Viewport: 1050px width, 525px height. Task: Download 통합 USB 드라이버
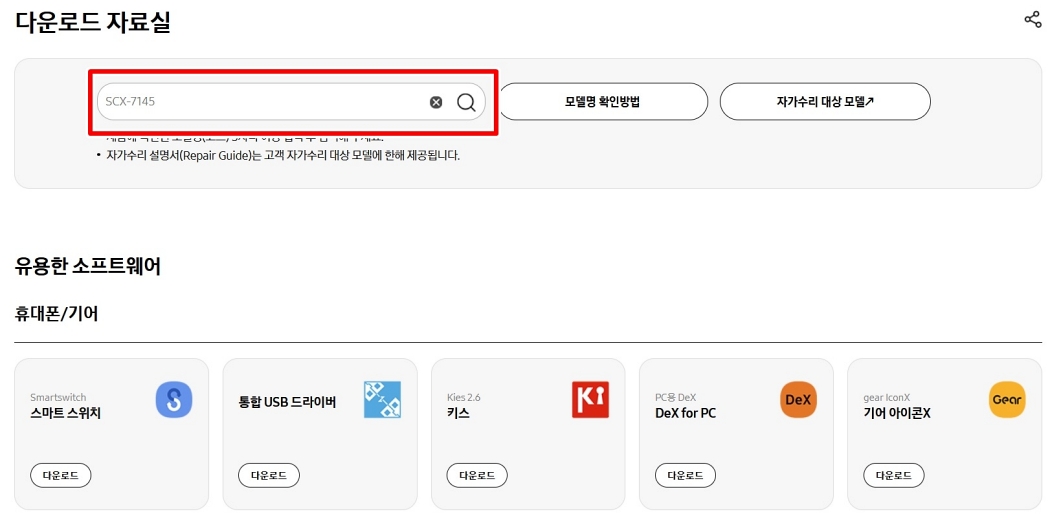(x=269, y=475)
